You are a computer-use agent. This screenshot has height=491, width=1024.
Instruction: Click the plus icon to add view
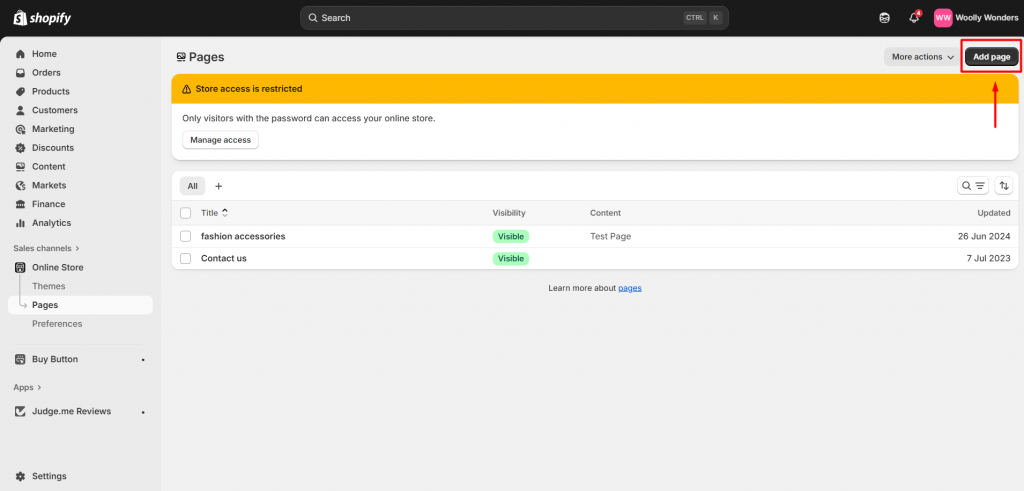click(219, 186)
